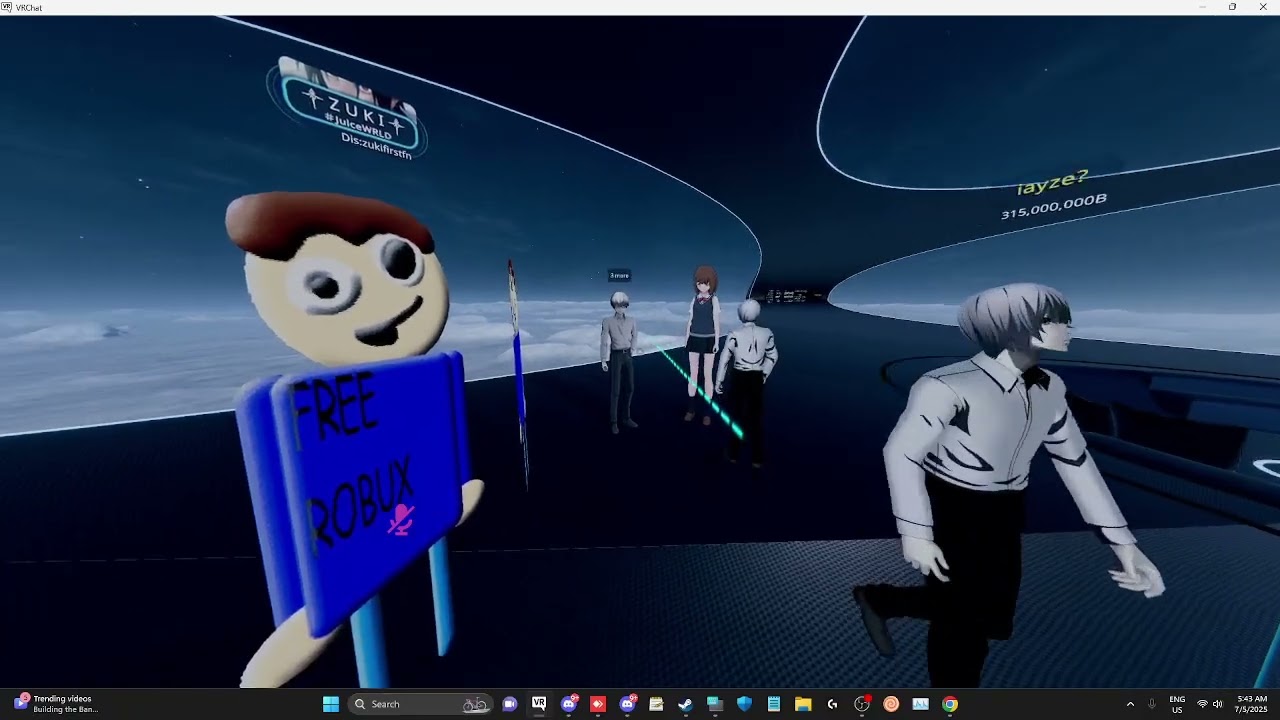The image size is (1280, 720).
Task: Open the blue notepad document icon
Action: 773,704
